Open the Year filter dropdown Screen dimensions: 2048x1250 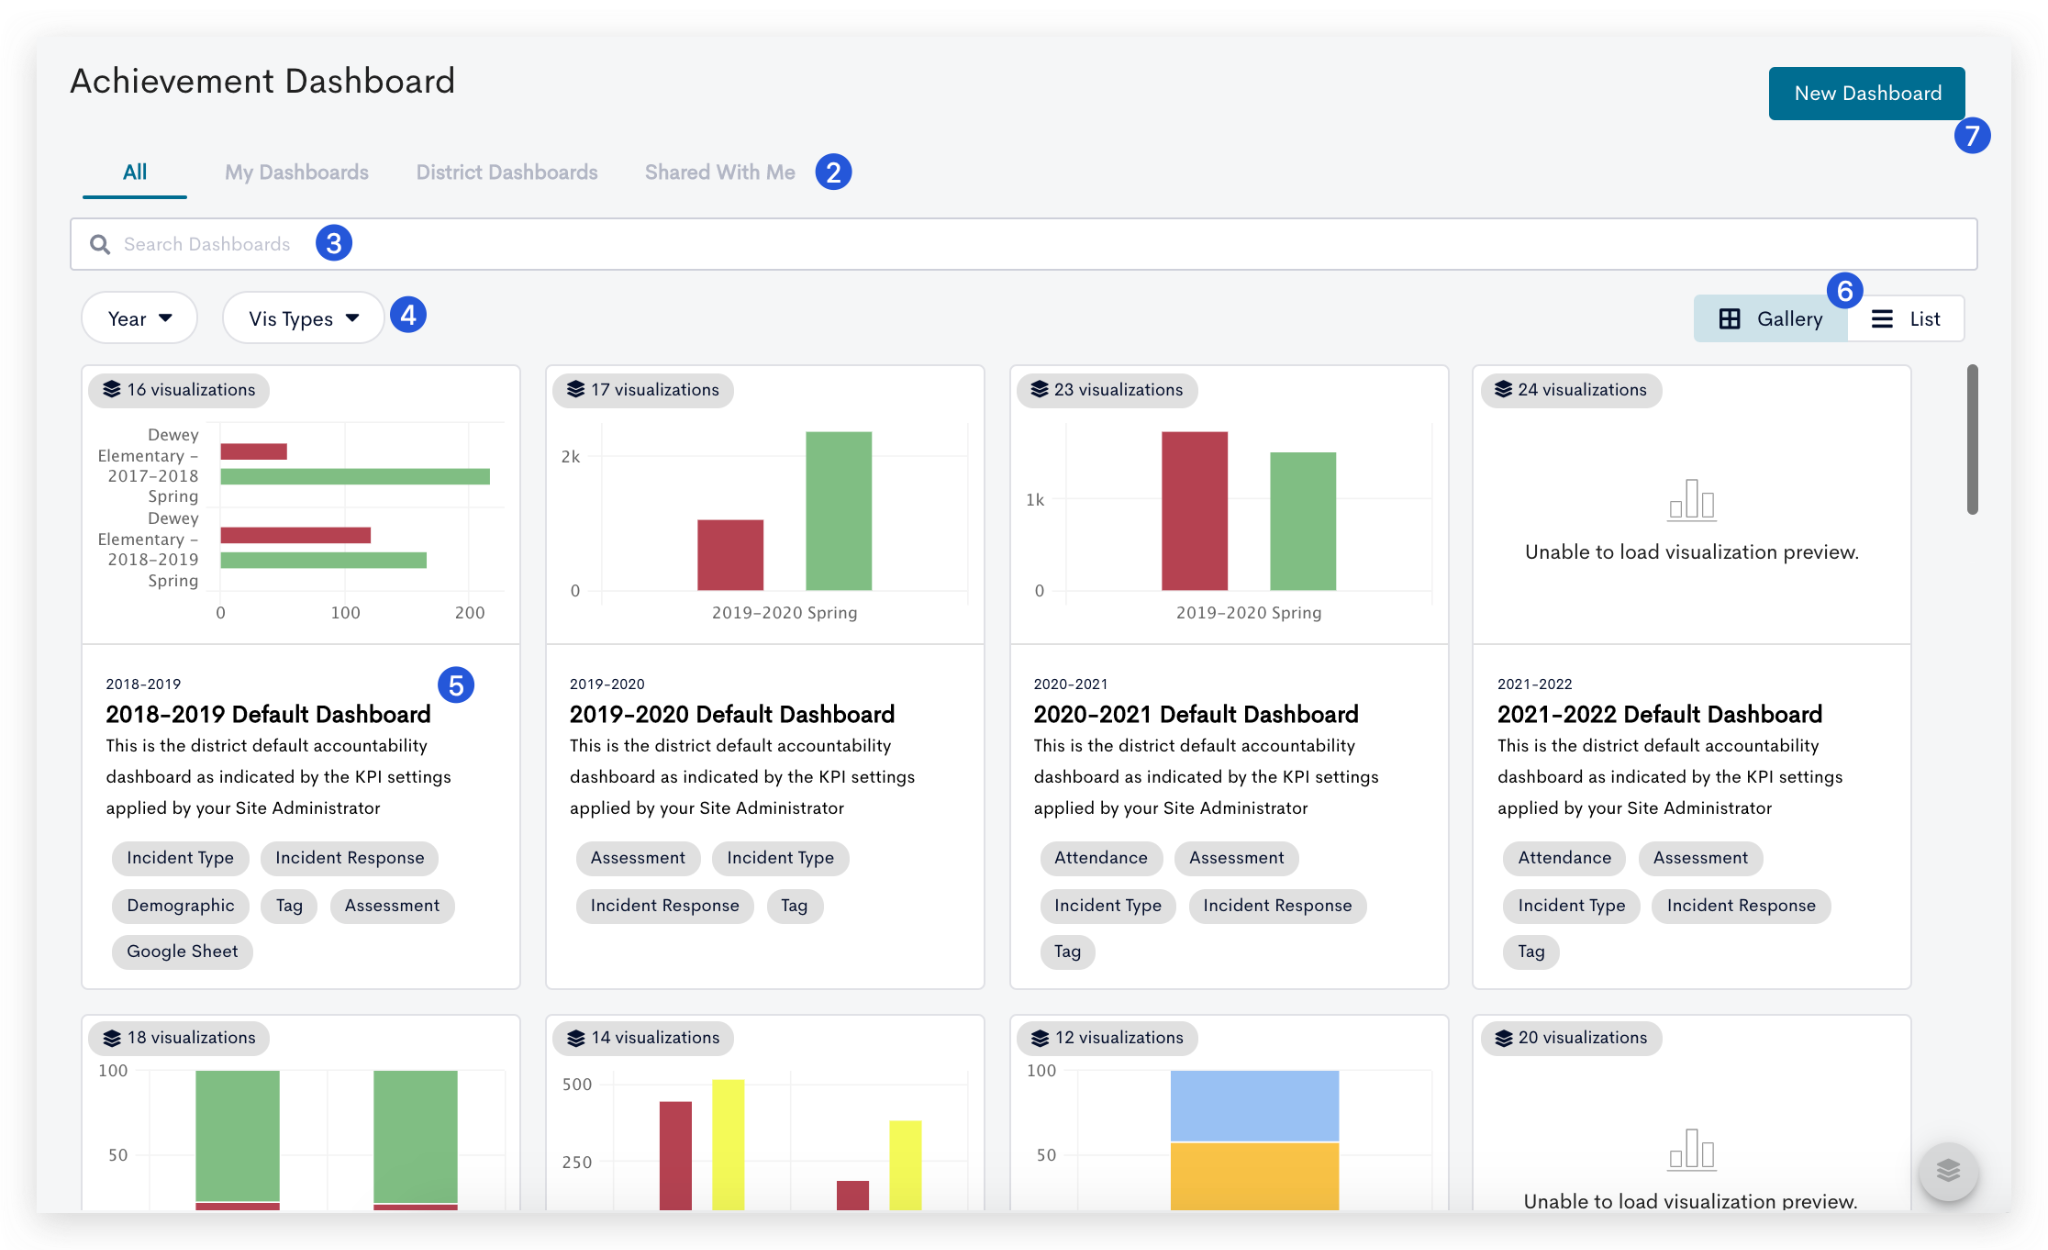pyautogui.click(x=139, y=318)
